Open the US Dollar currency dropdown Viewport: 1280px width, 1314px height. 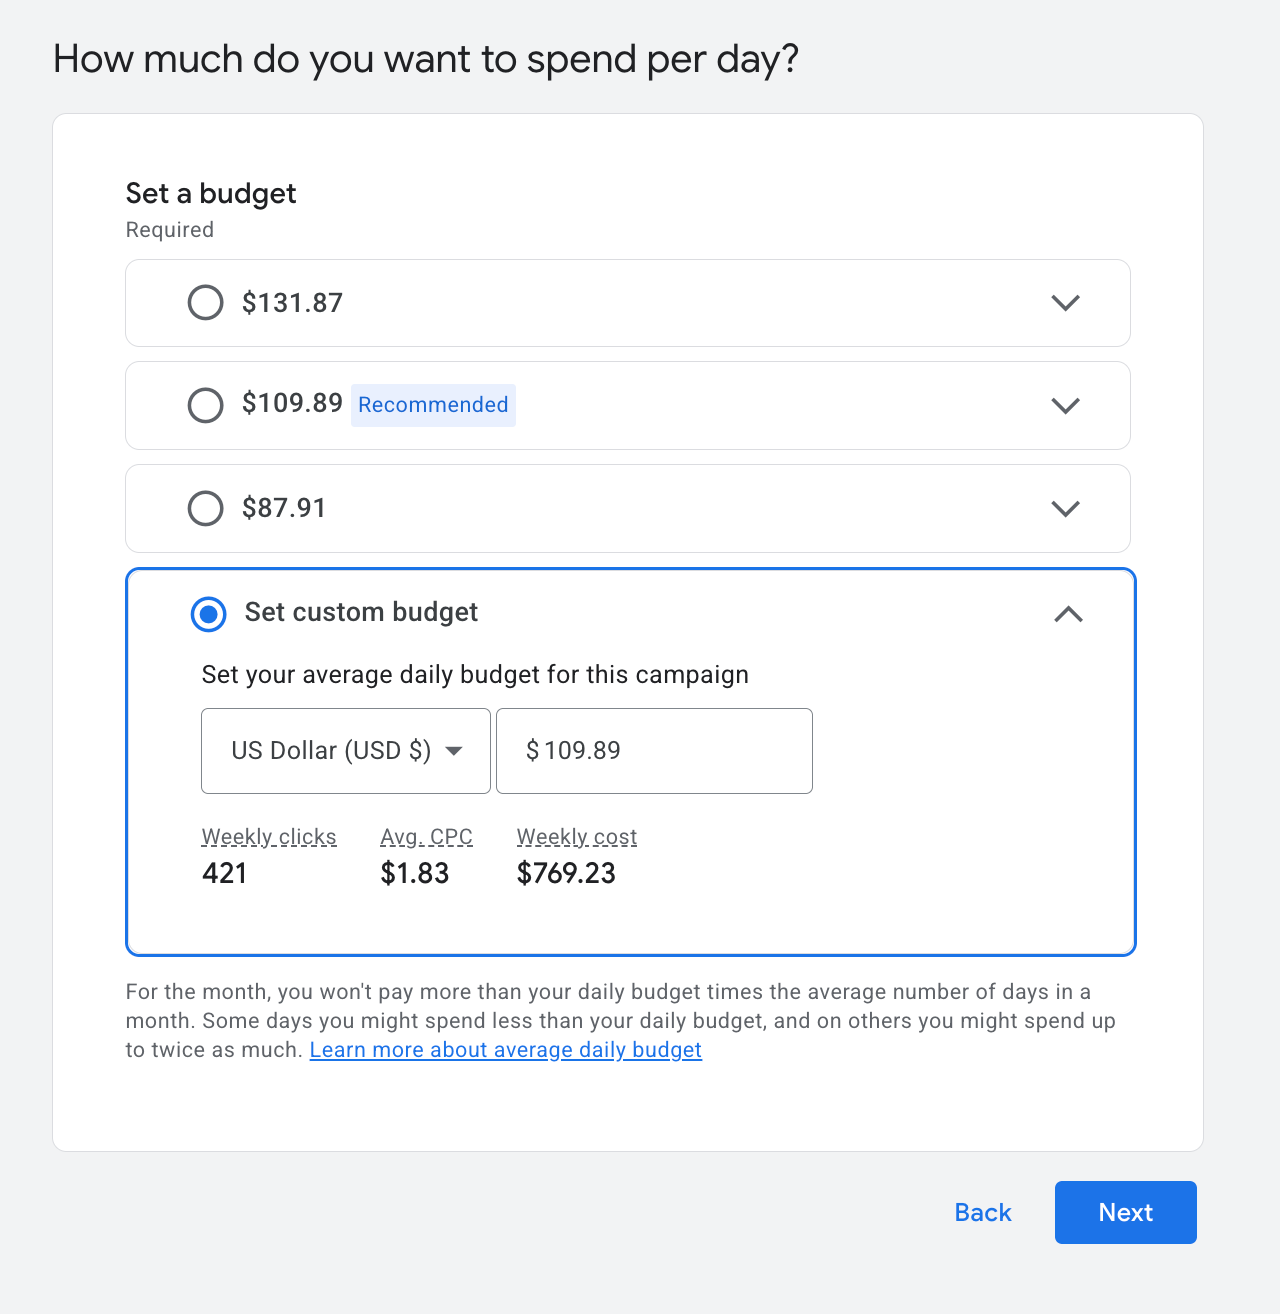(345, 750)
